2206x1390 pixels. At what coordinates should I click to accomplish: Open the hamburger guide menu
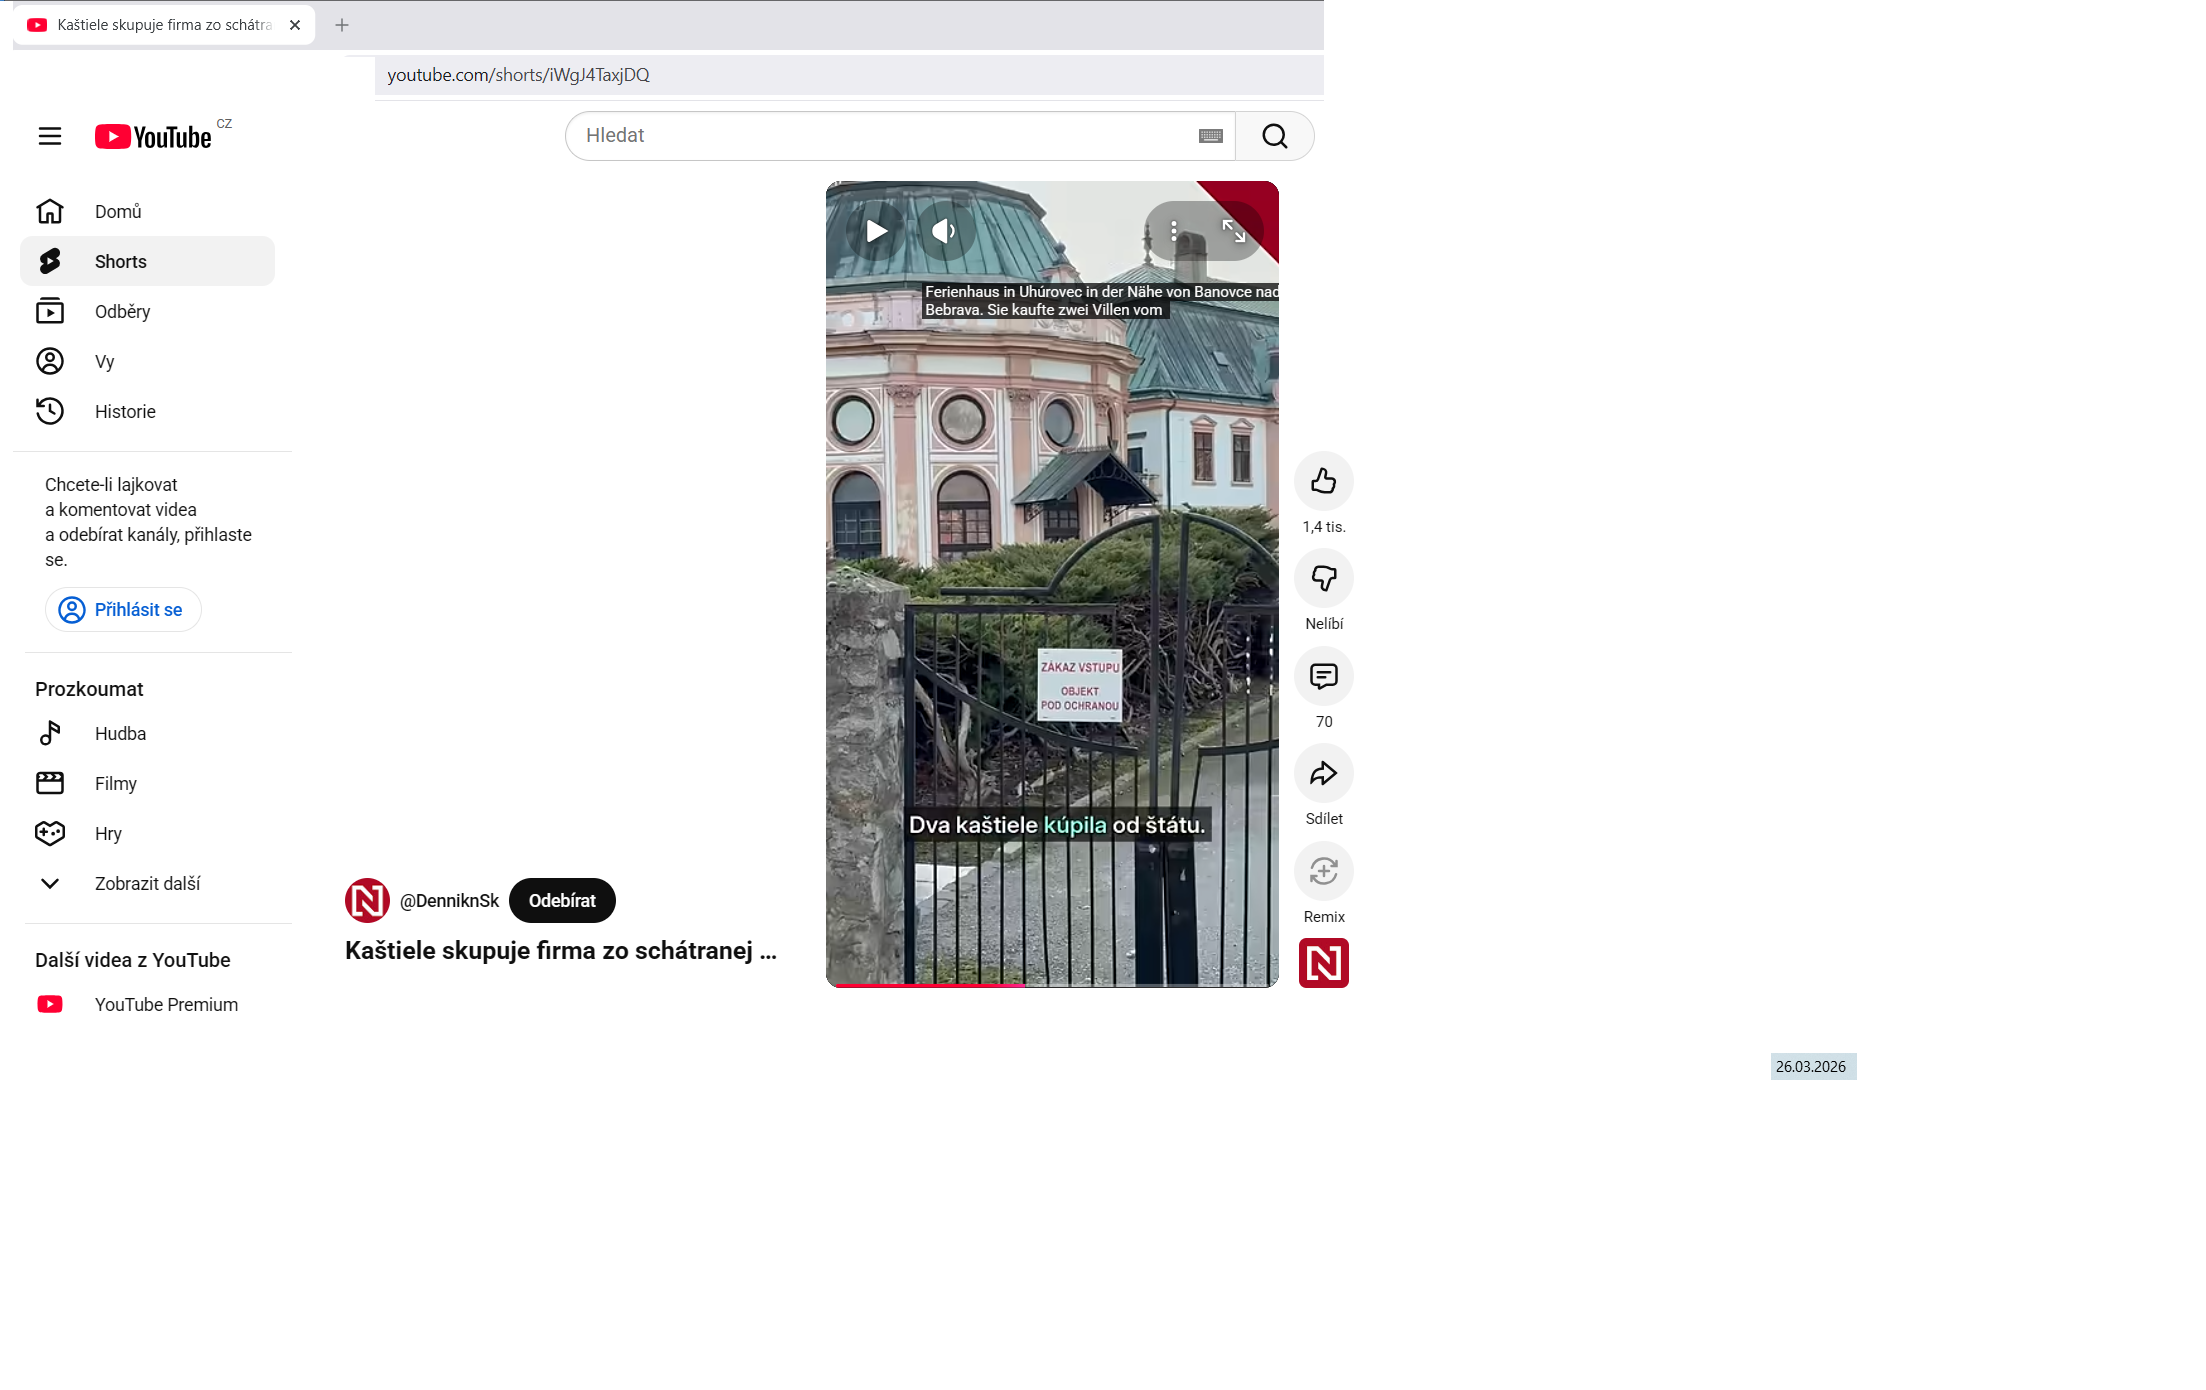click(x=50, y=136)
